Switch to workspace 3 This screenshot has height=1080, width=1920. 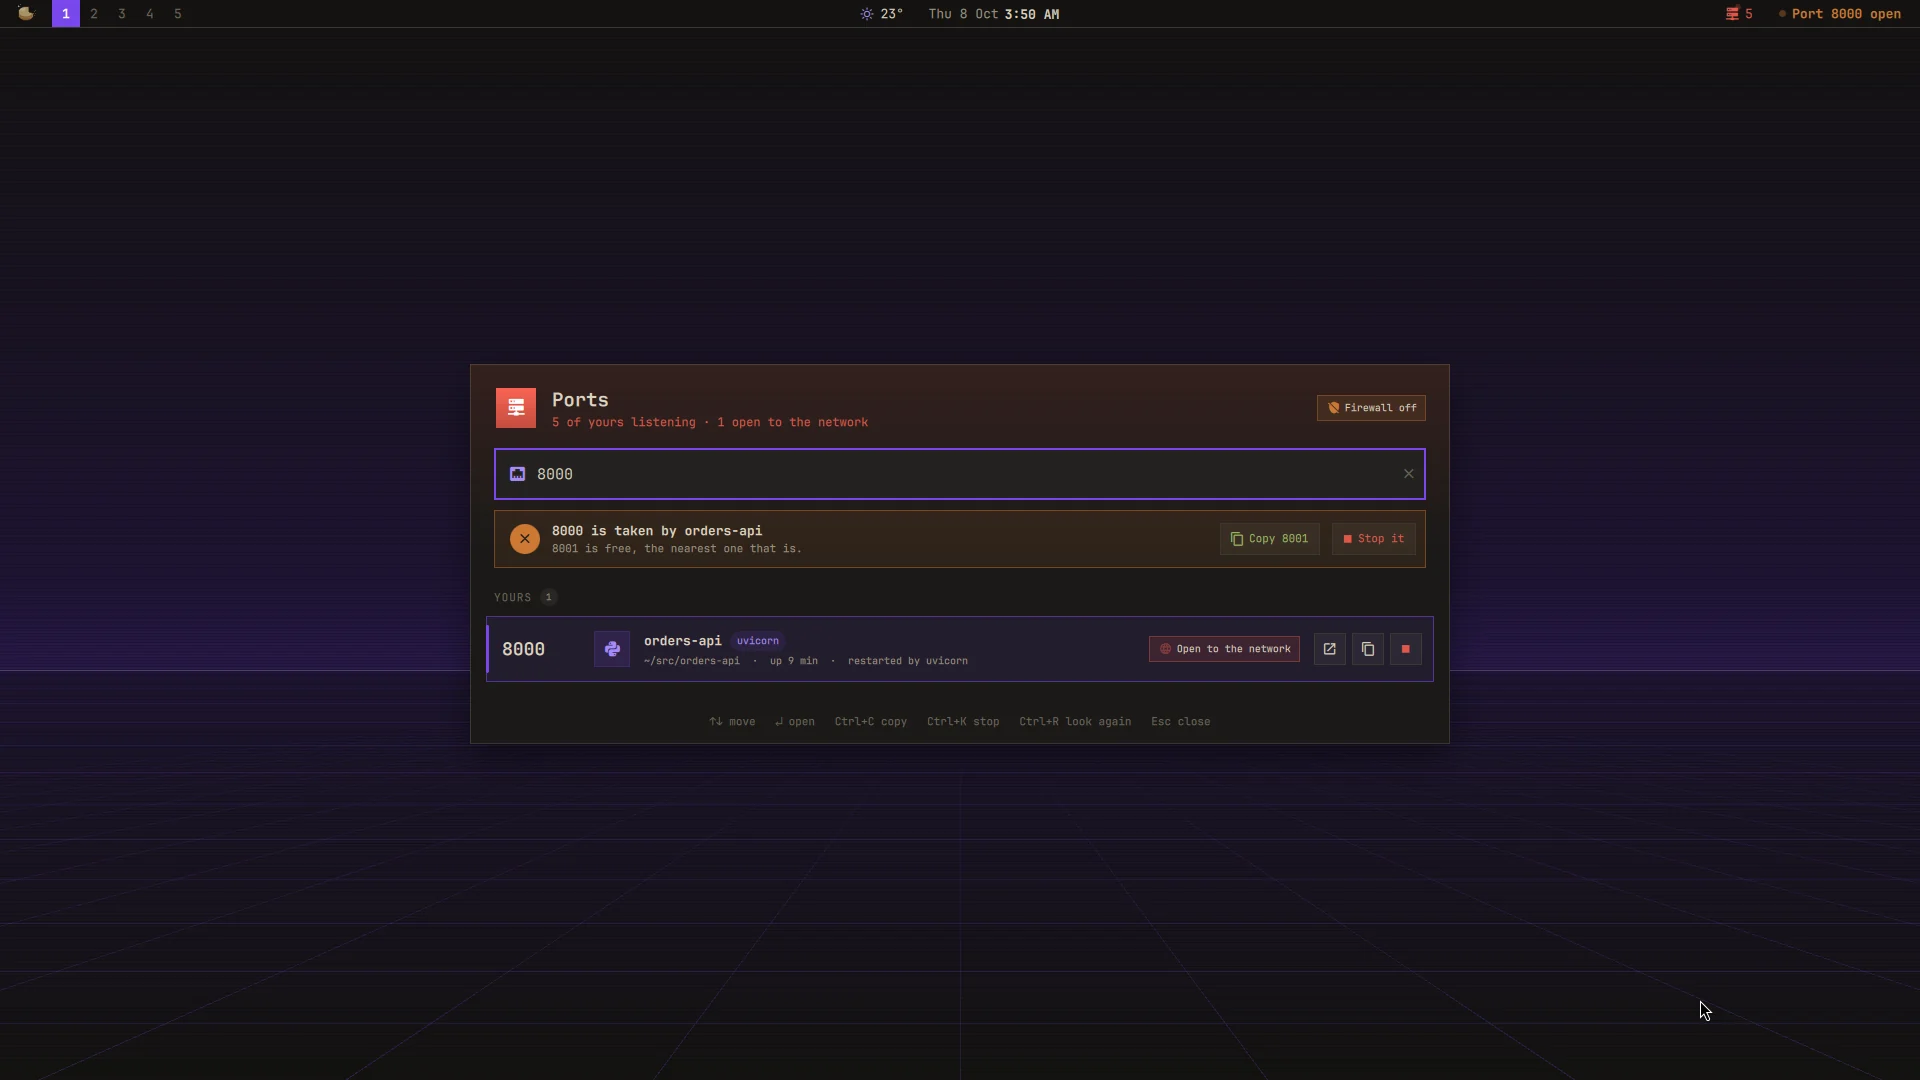point(122,14)
